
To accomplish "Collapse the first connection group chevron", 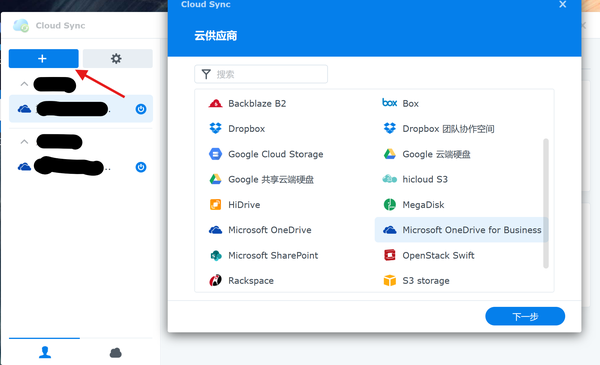I will coord(24,84).
